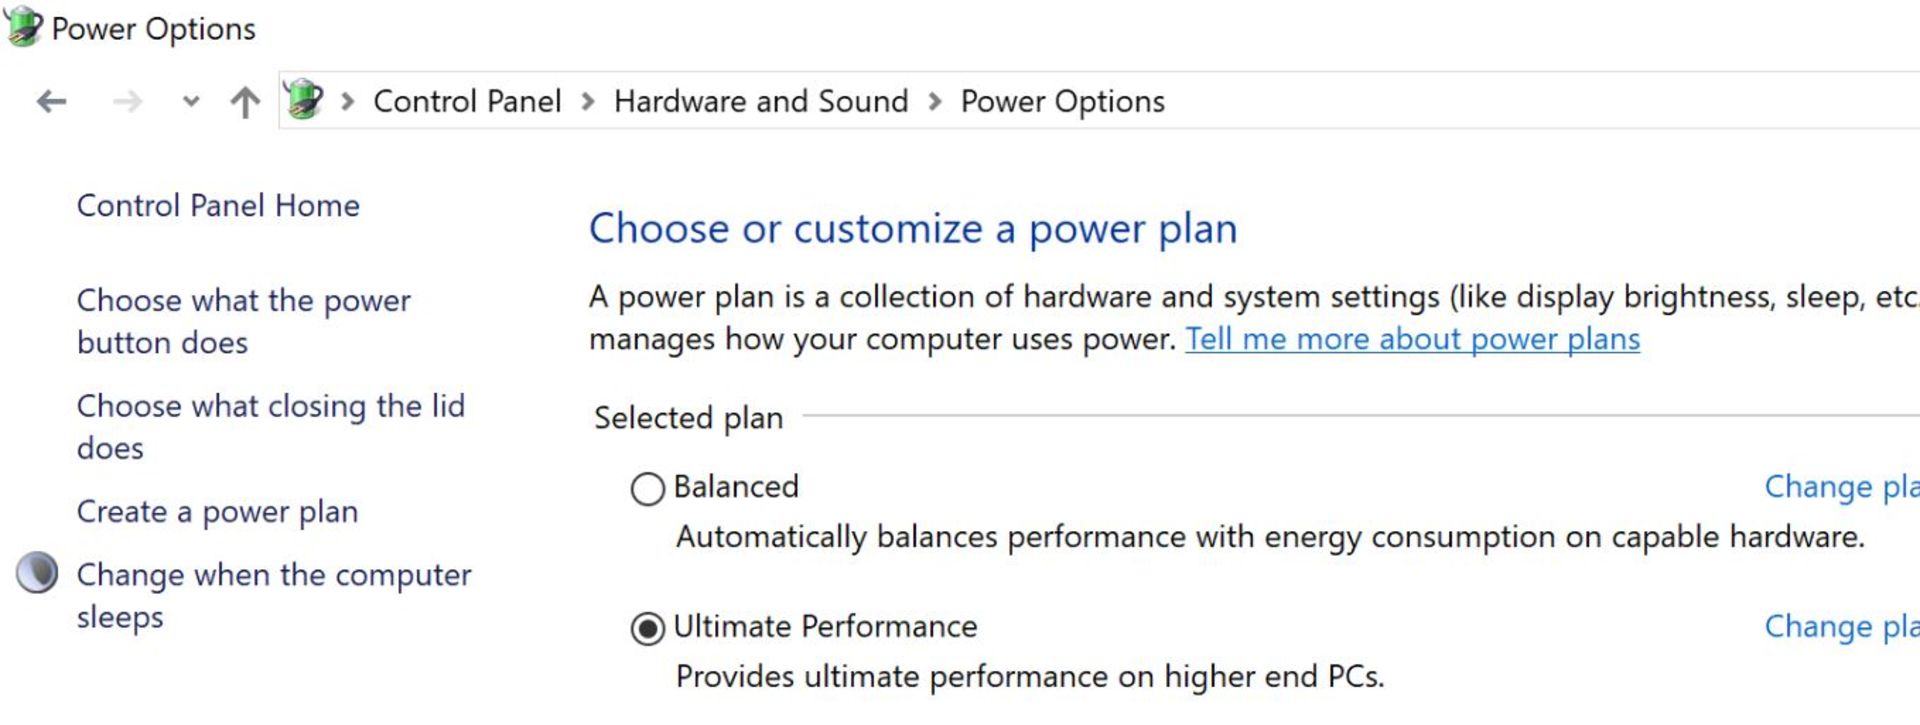Screen dimensions: 1920x725
Task: Expand the breadcrumb chevron after Control Panel
Action: coord(586,100)
